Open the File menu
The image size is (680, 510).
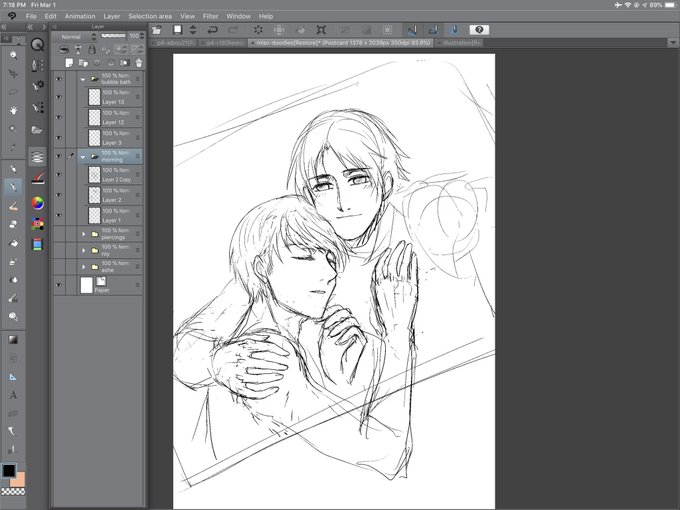[31, 16]
